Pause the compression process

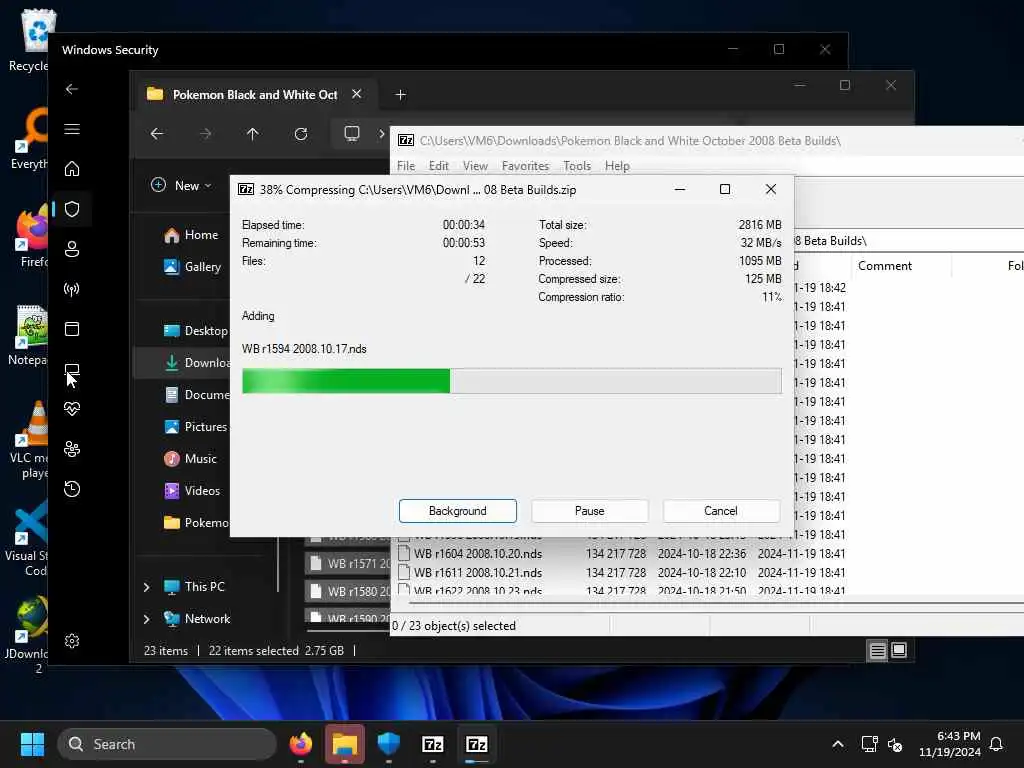pyautogui.click(x=589, y=511)
